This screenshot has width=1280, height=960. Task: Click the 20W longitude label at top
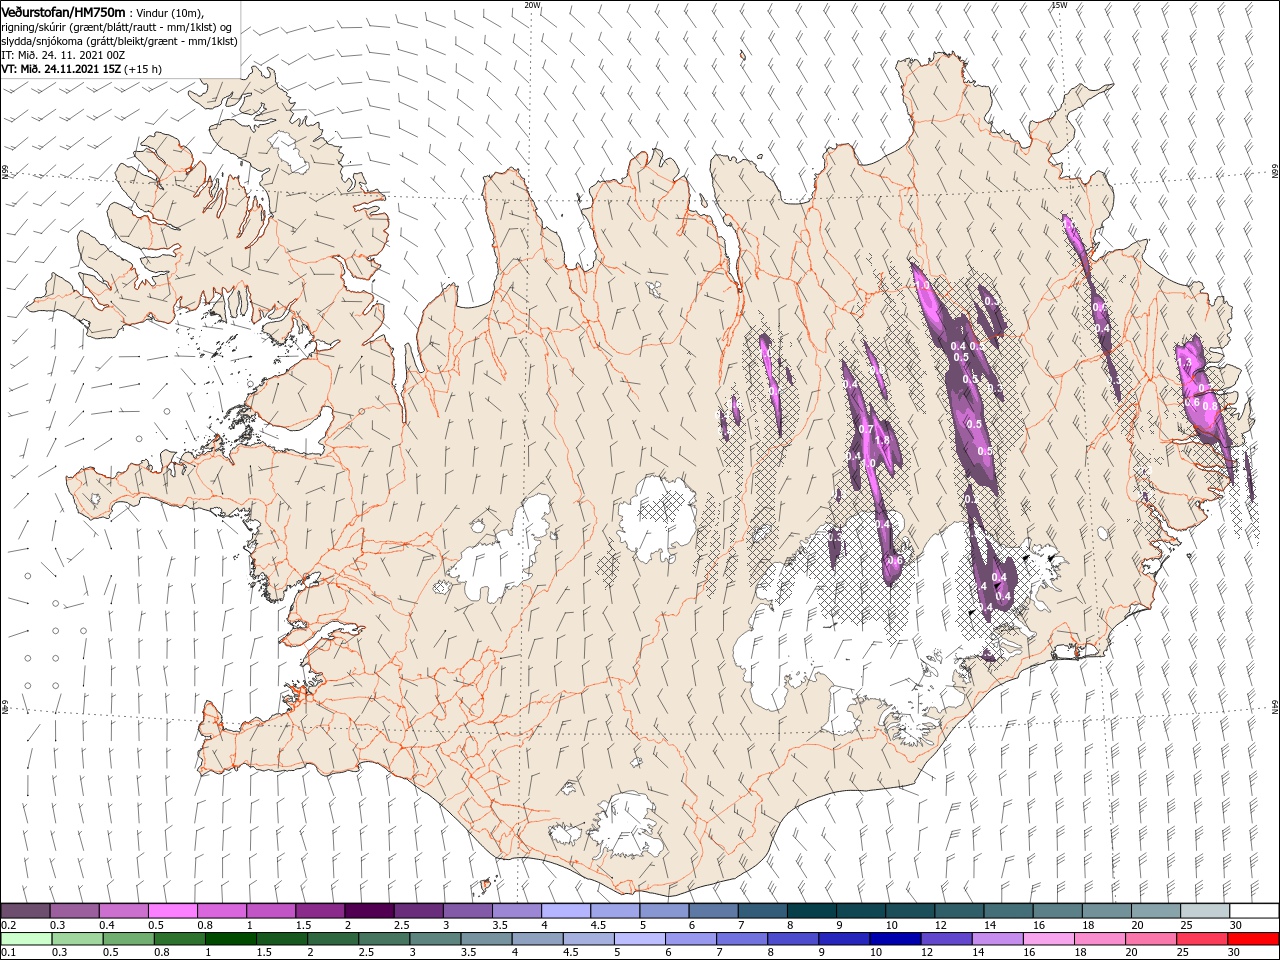(x=532, y=5)
